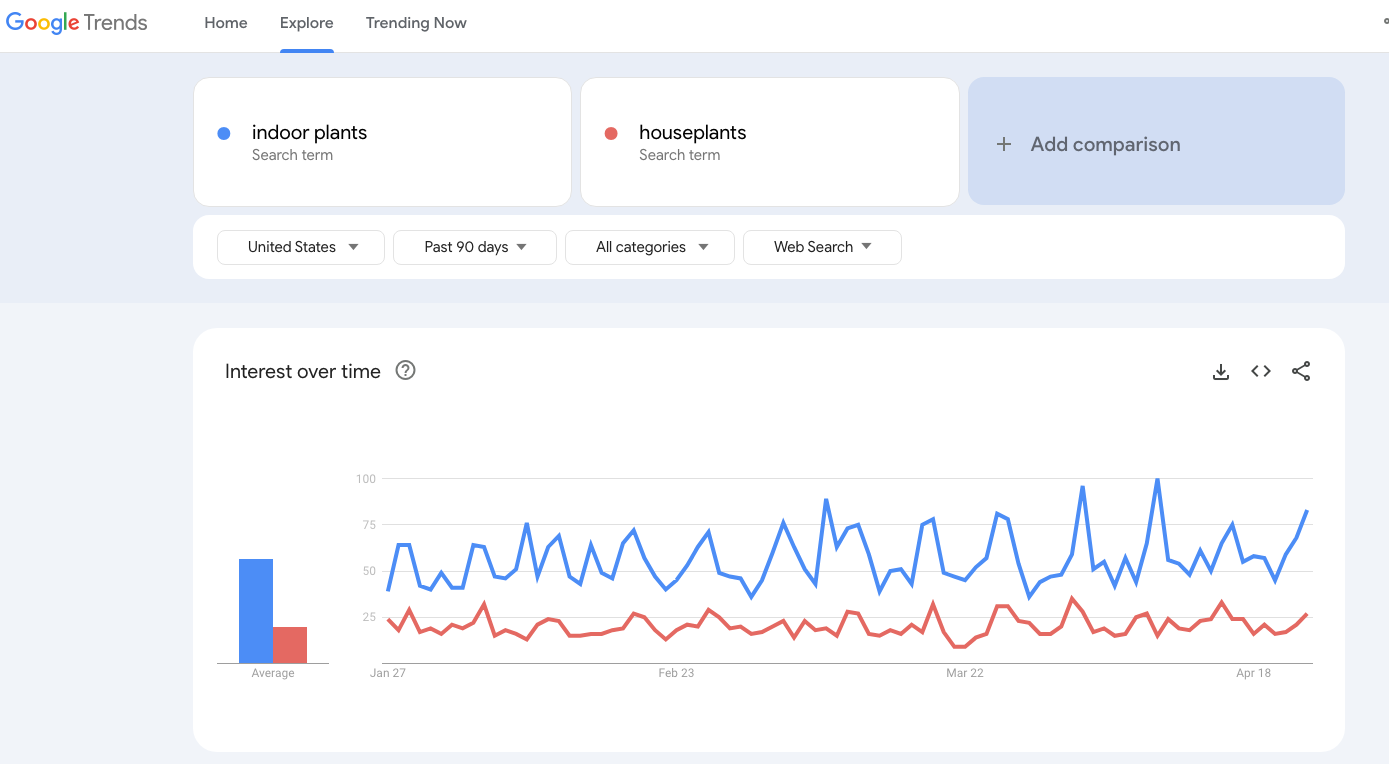Screen dimensions: 1389x764
Task: Expand the United States region dropdown
Action: click(x=301, y=247)
